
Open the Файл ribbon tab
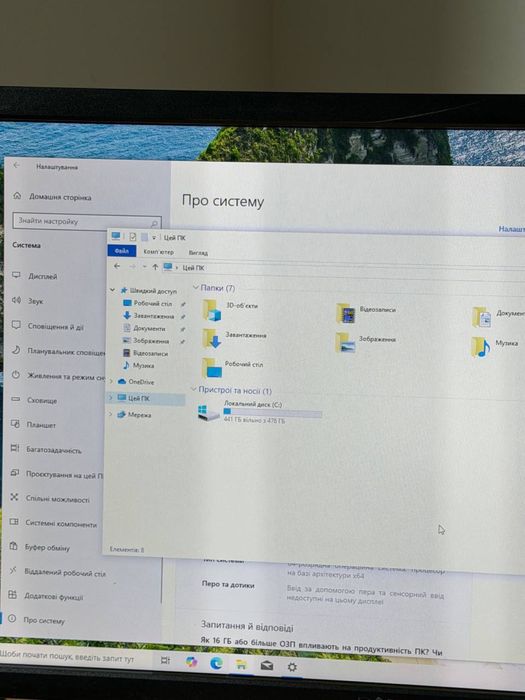121,251
